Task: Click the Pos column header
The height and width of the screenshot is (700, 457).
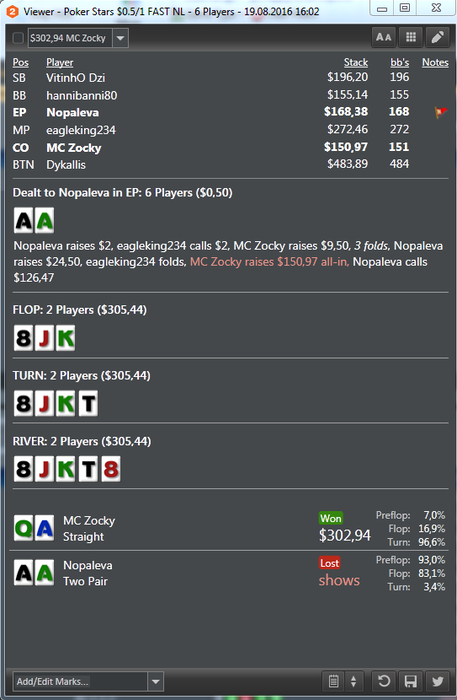Action: click(21, 62)
